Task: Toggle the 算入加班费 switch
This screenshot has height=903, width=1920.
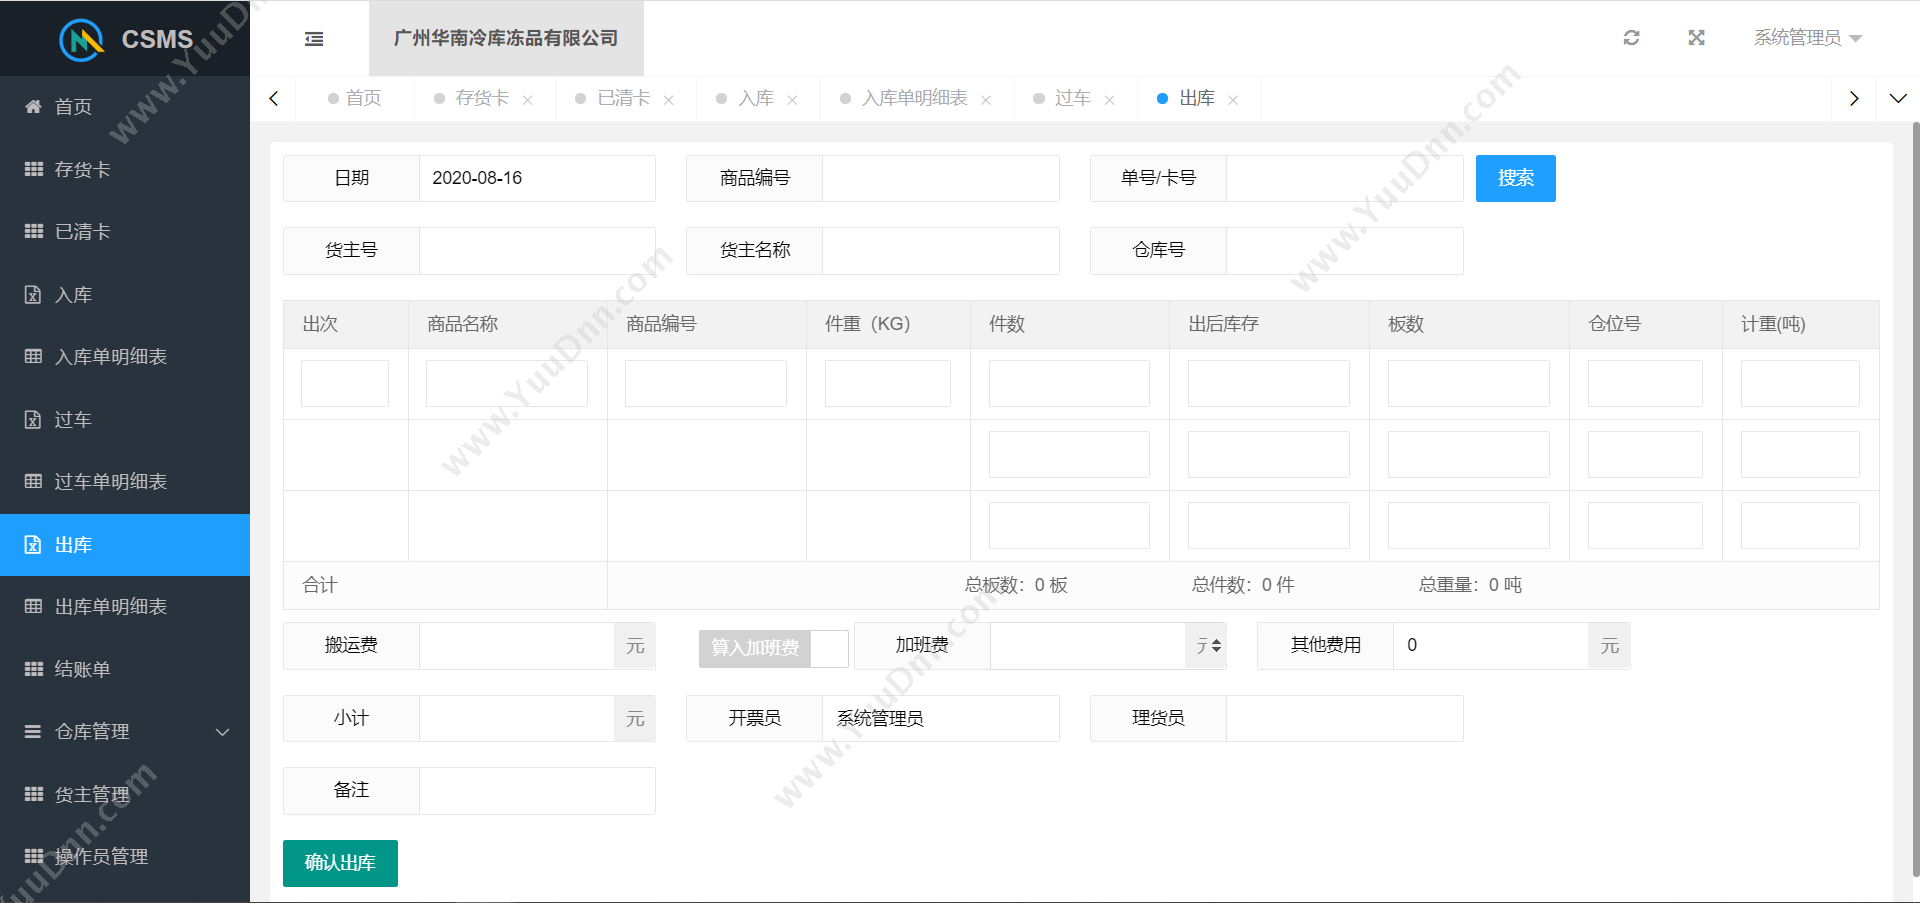Action: pyautogui.click(x=773, y=648)
